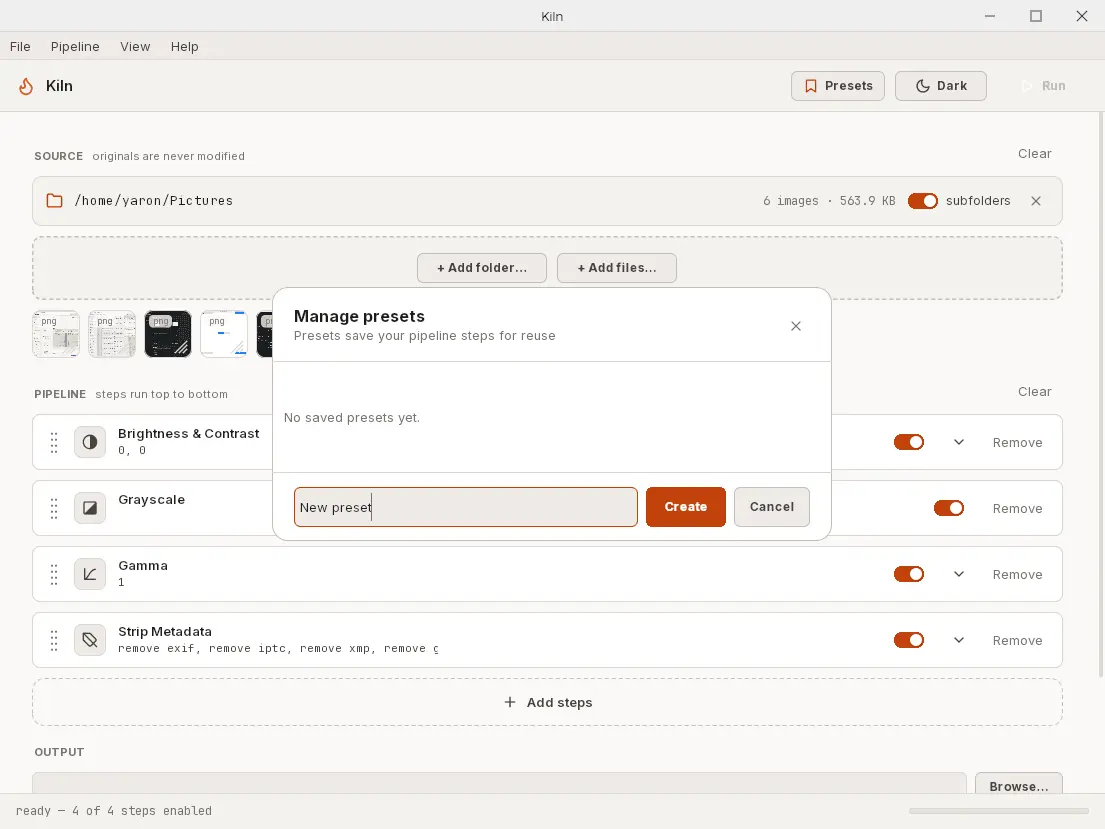Click Browse... for the output folder
The image size is (1105, 829).
click(1018, 784)
